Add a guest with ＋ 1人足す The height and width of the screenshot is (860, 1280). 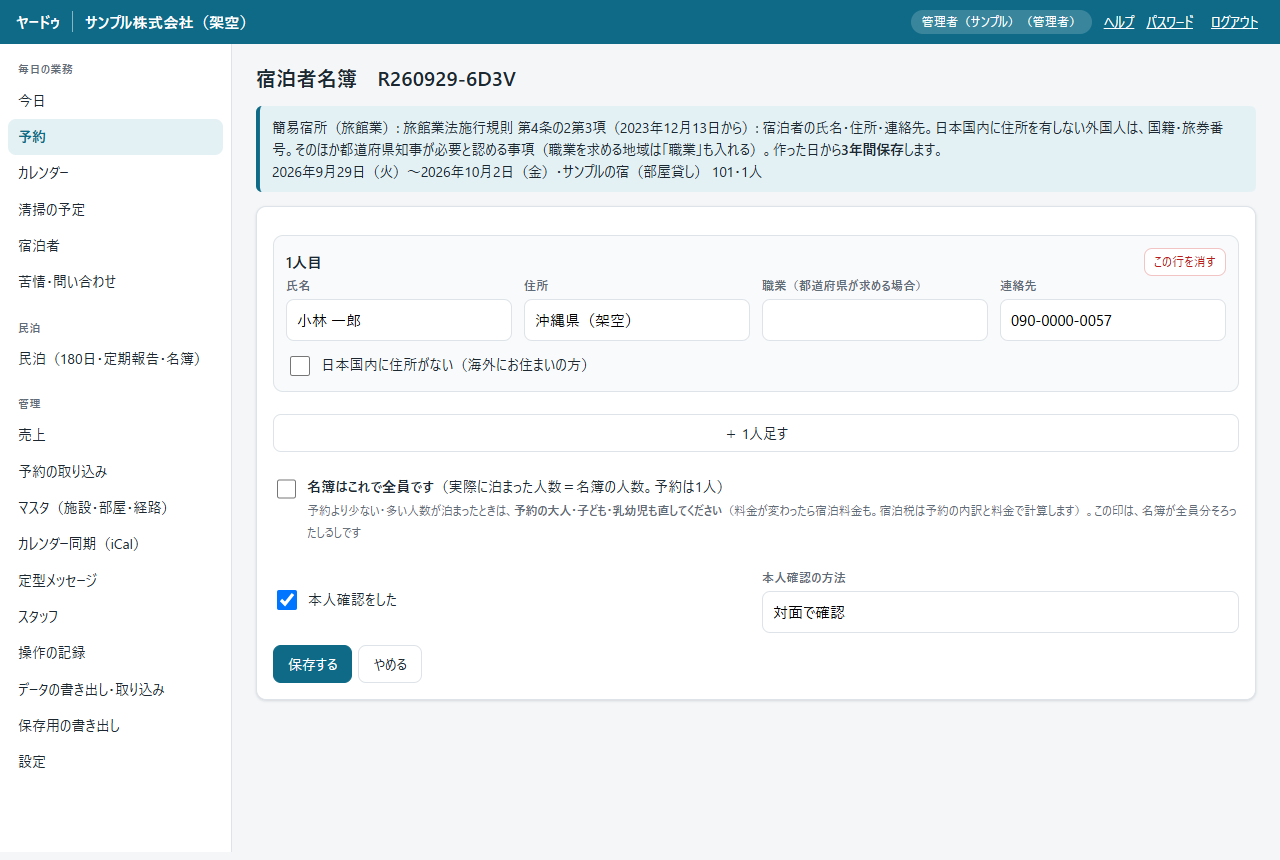click(x=756, y=433)
